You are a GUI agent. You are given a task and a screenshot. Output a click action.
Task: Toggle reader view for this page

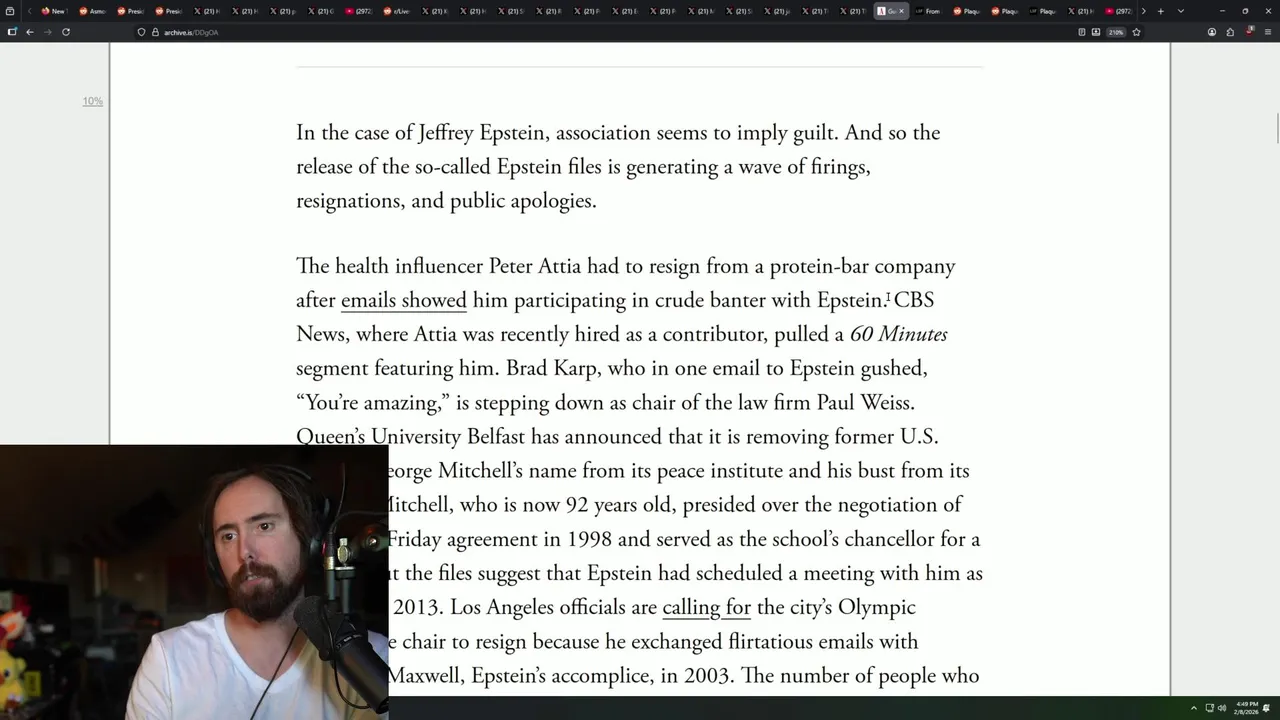(x=1082, y=32)
